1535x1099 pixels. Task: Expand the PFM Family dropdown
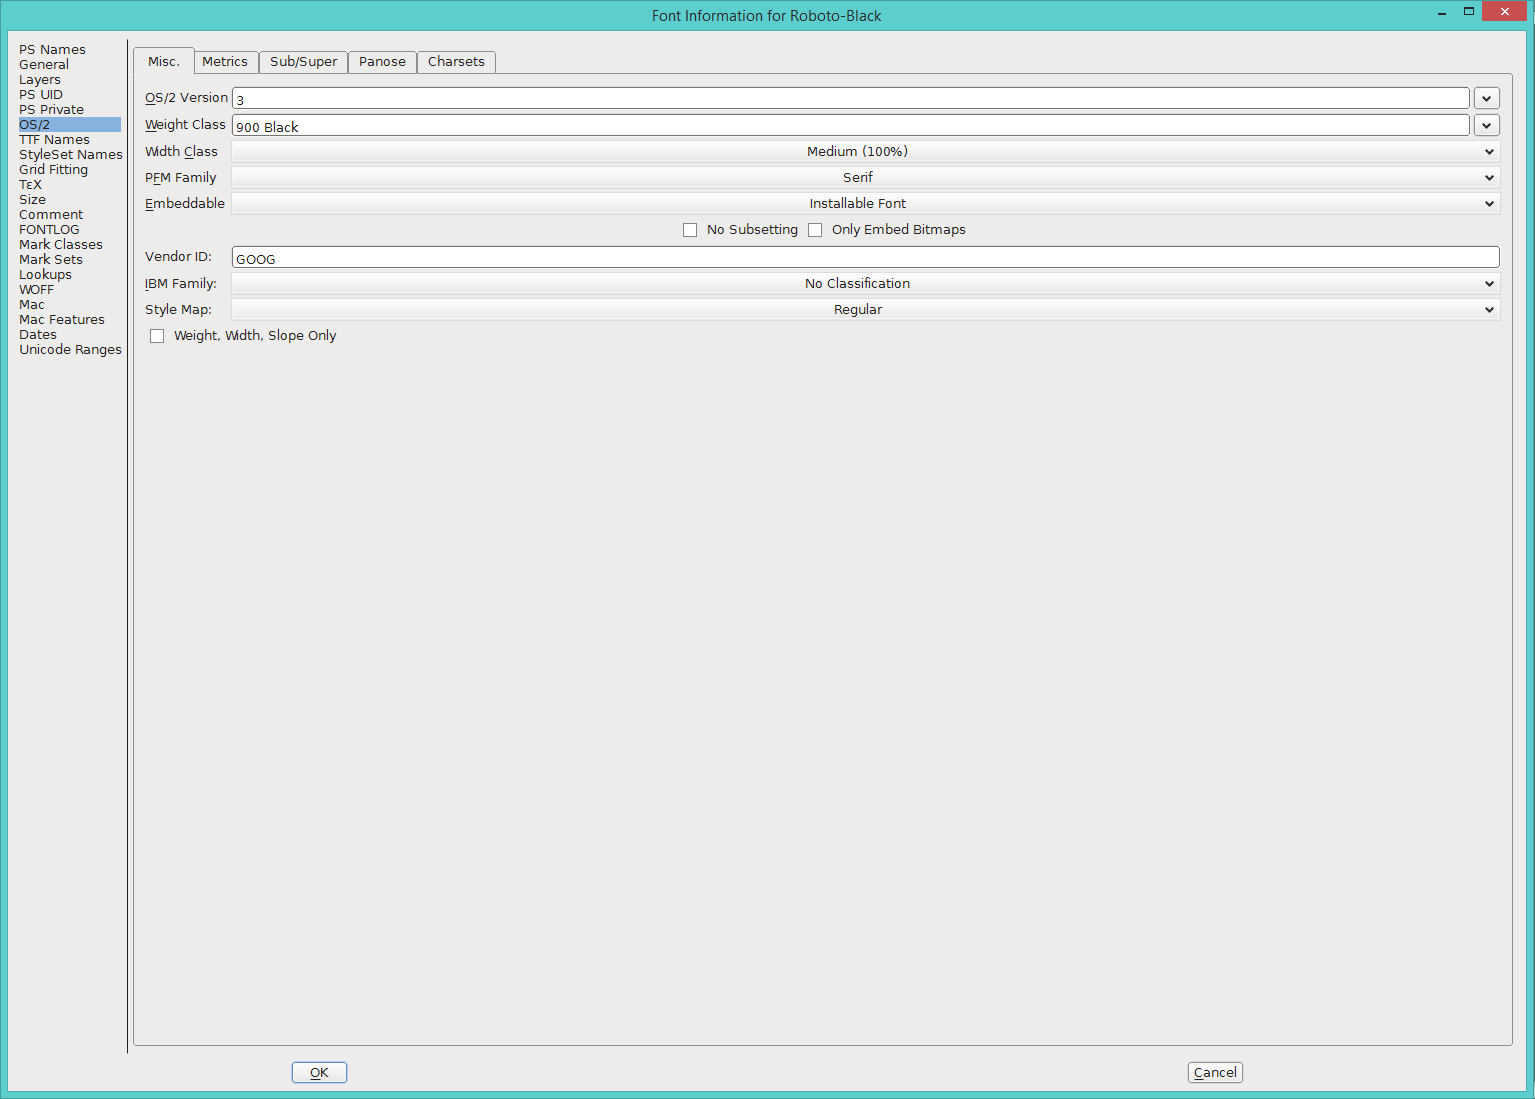tap(865, 178)
